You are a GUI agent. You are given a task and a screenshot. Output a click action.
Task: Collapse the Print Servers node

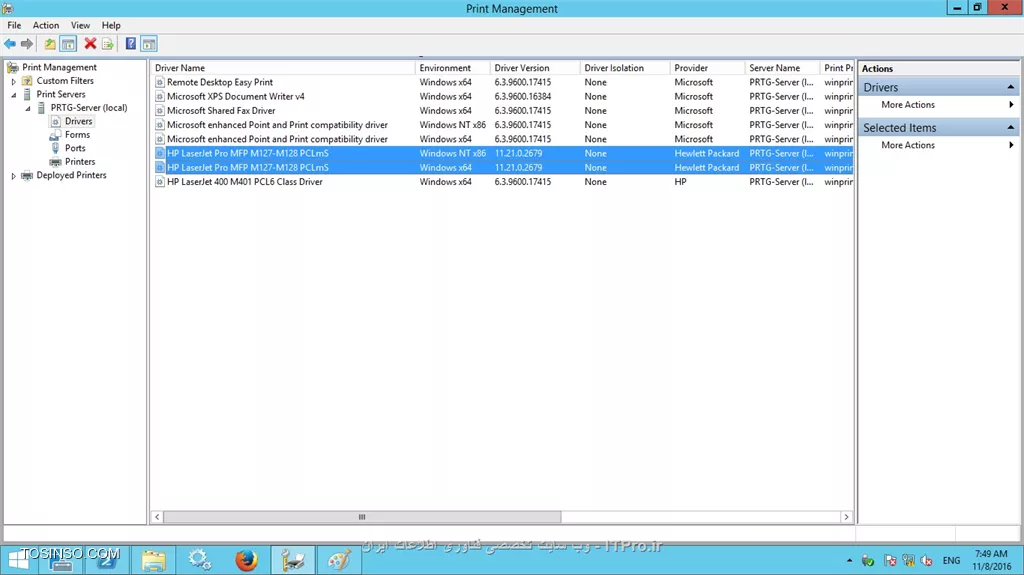14,95
